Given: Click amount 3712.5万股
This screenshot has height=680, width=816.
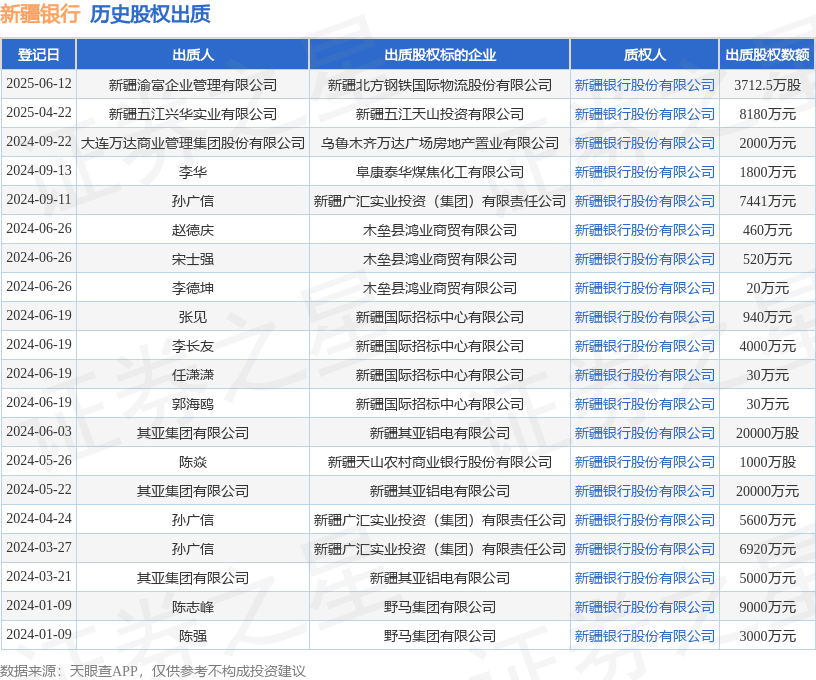Looking at the screenshot, I should 768,85.
